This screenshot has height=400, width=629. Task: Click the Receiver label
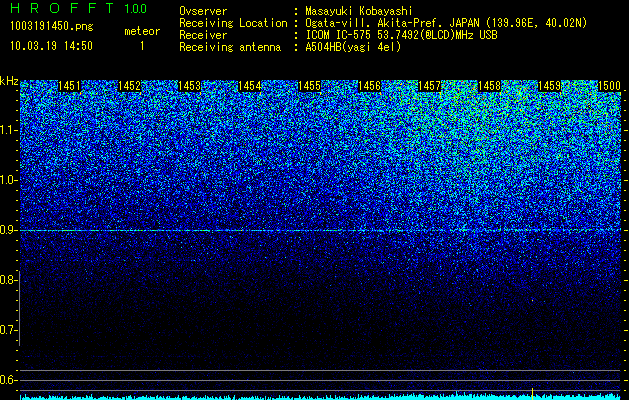(x=203, y=35)
